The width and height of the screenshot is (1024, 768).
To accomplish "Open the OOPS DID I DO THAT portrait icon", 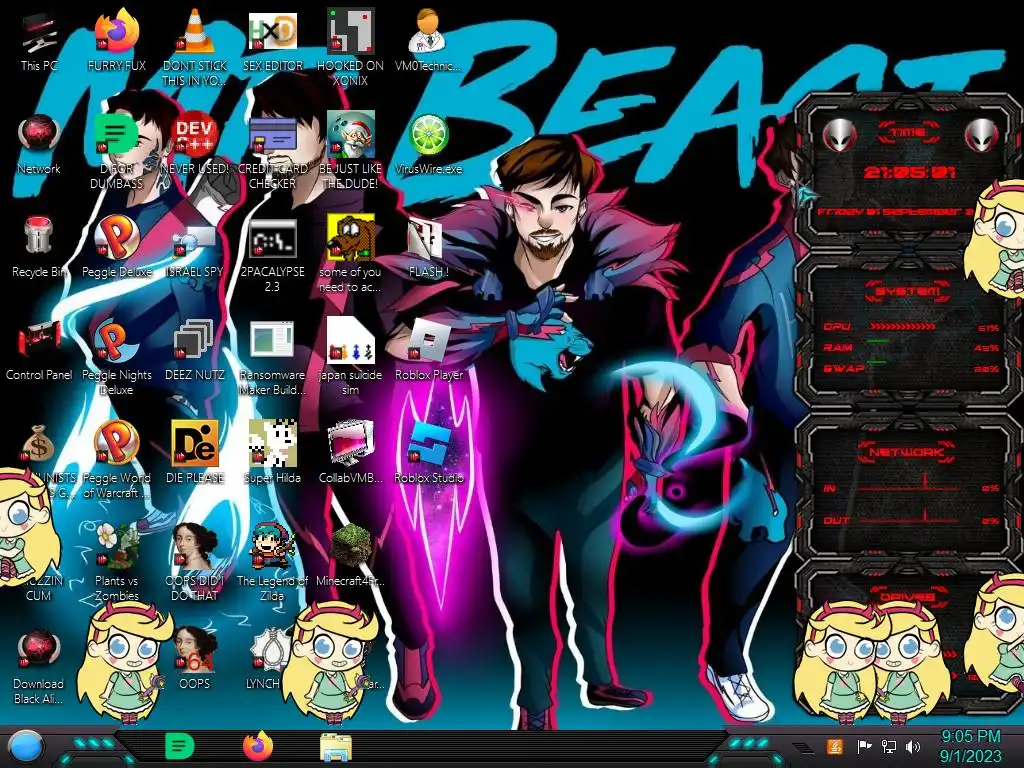I will click(194, 546).
